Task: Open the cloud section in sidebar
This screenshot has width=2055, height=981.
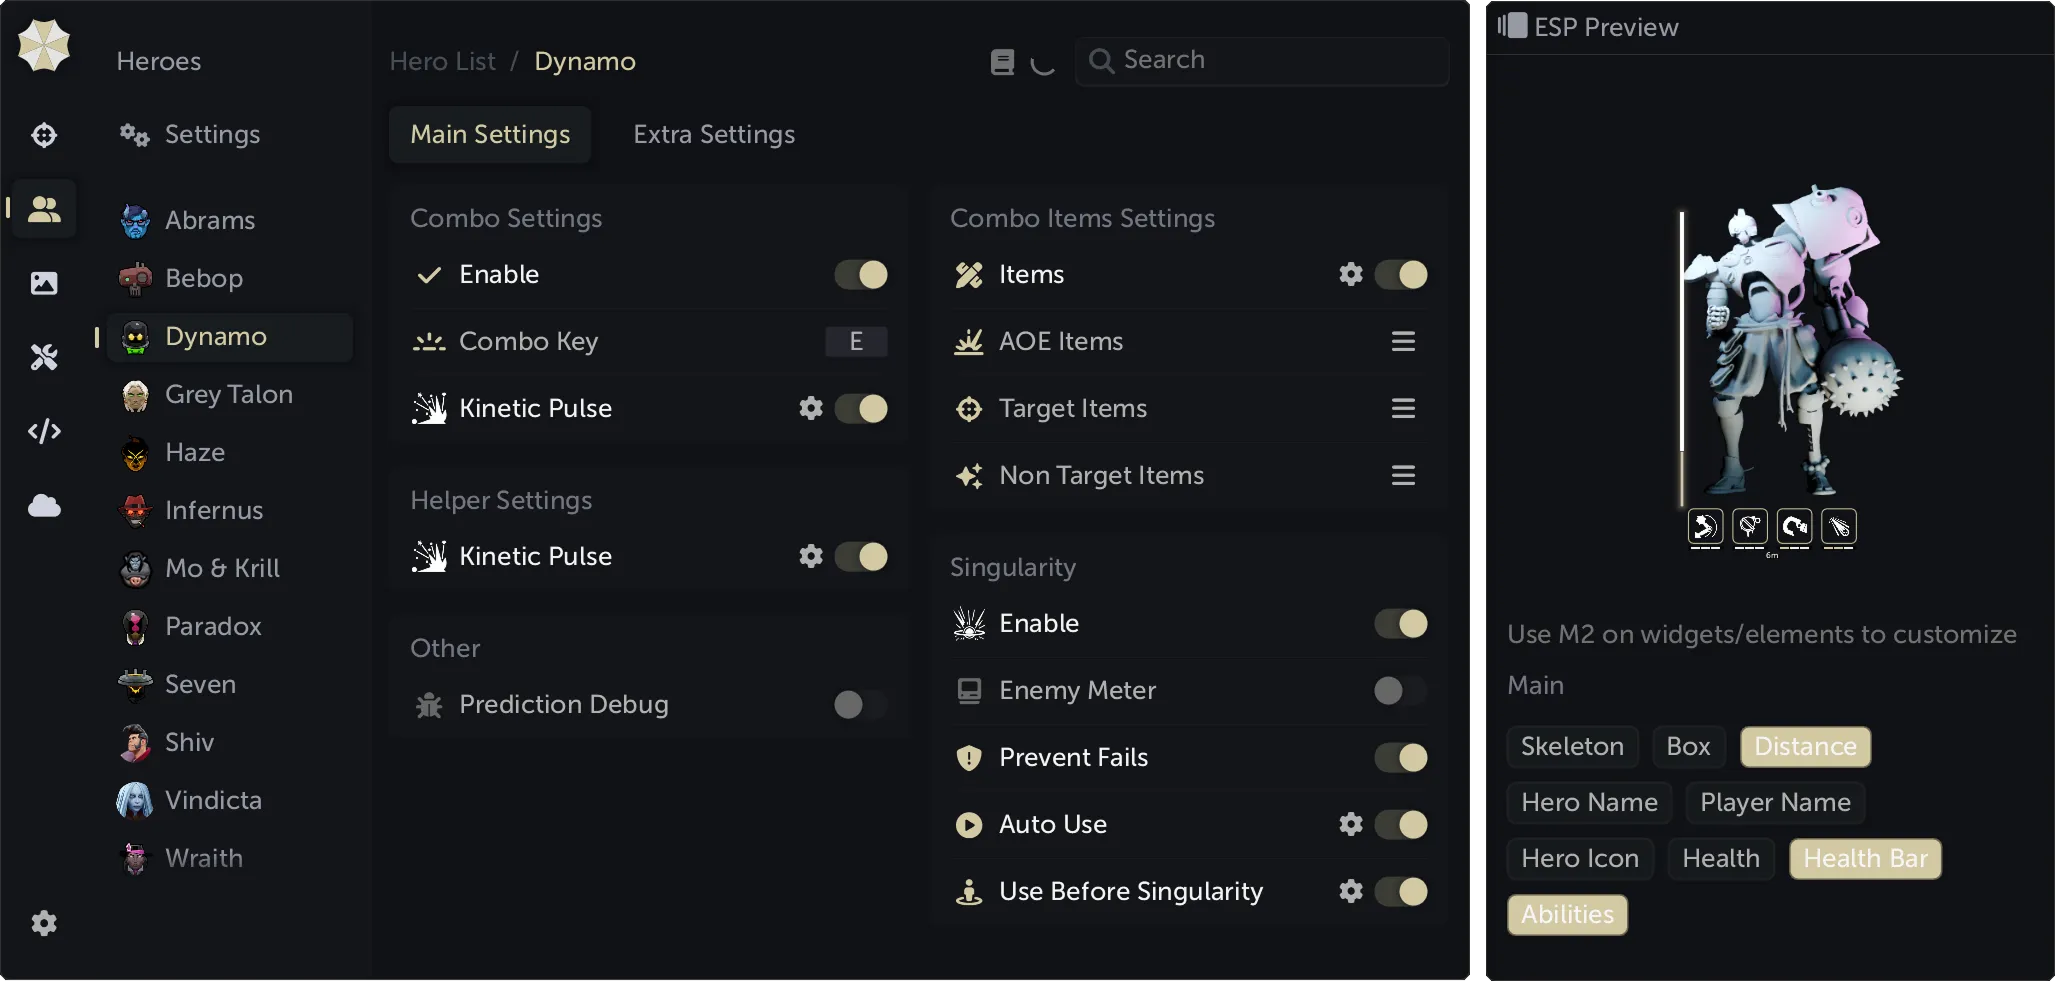Action: coord(44,506)
